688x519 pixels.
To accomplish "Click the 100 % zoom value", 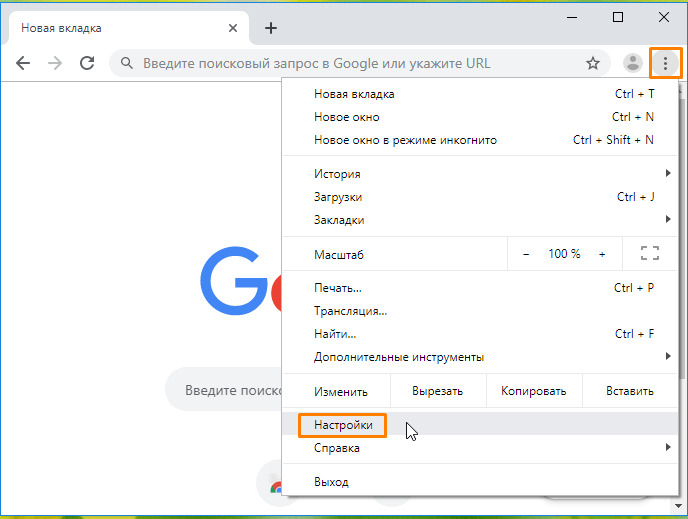I will tap(564, 254).
